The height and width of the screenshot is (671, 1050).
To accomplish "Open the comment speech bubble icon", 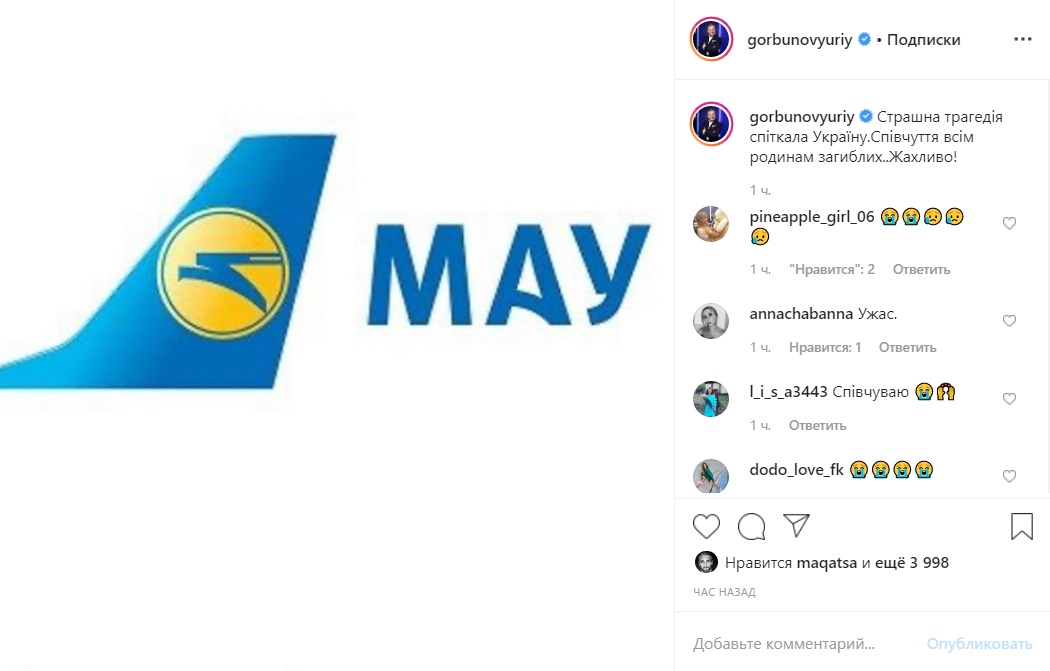I will [751, 526].
